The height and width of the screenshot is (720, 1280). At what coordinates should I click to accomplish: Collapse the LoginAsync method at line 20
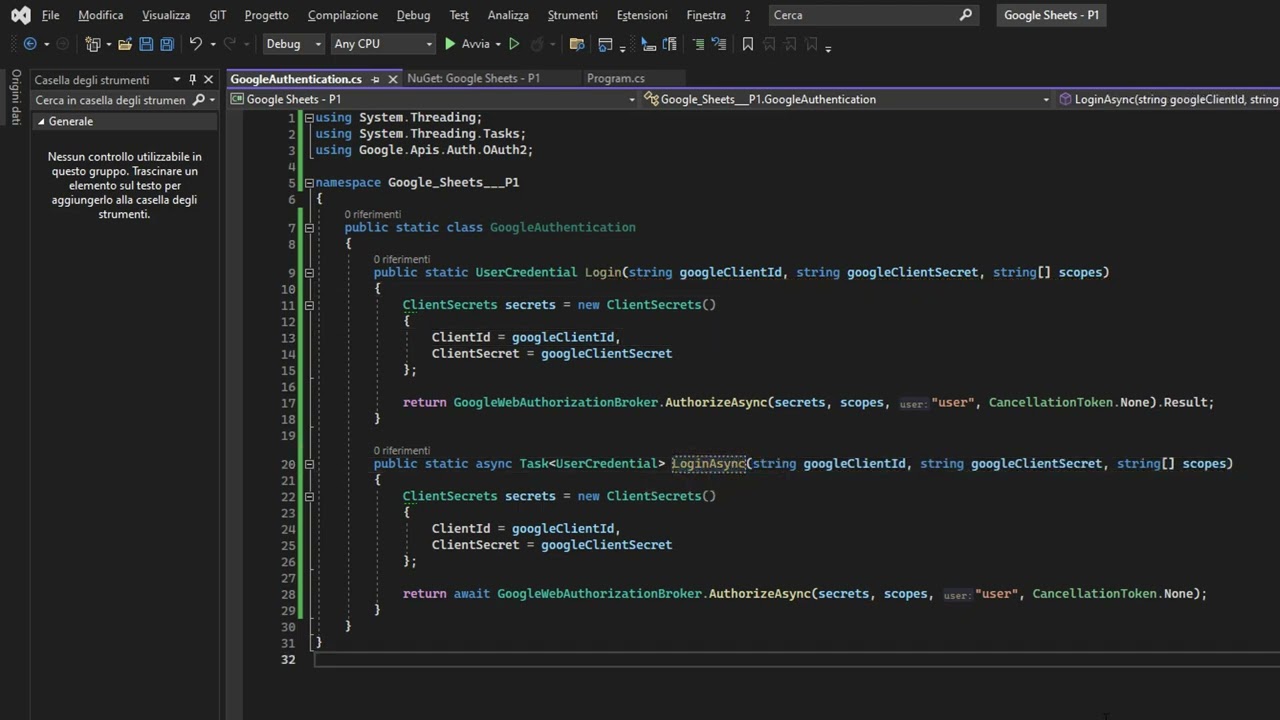point(309,464)
